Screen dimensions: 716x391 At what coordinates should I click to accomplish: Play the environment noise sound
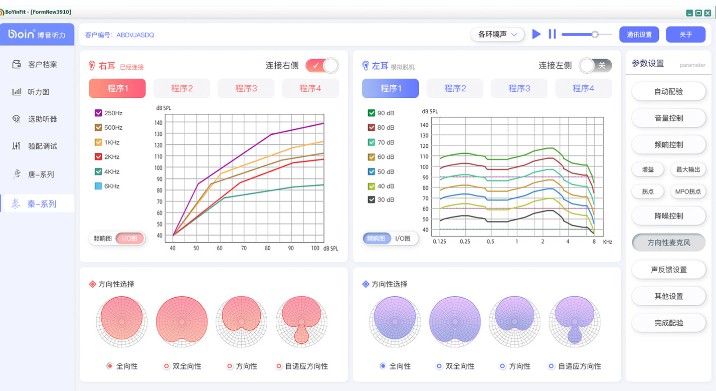click(x=537, y=34)
